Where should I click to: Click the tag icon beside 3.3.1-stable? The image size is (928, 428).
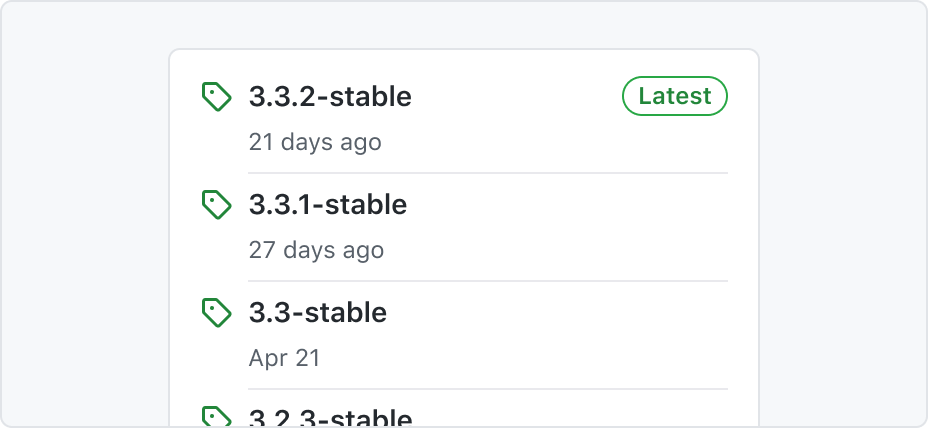(x=217, y=205)
